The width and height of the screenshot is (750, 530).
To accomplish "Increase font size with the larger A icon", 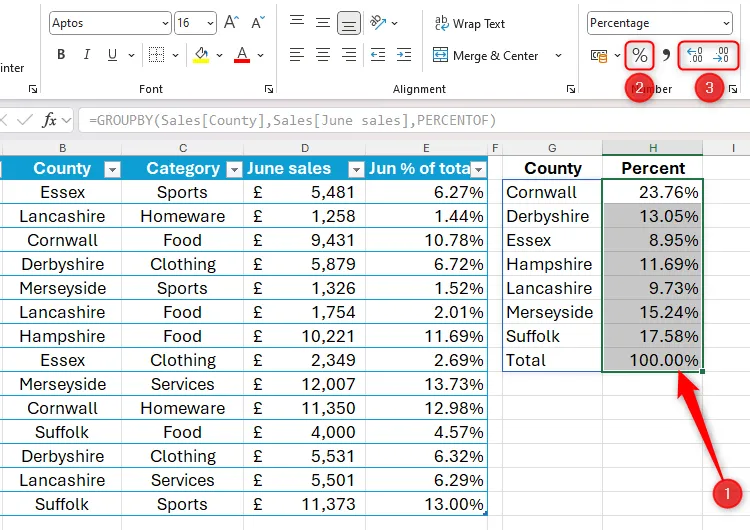I will coord(232,23).
